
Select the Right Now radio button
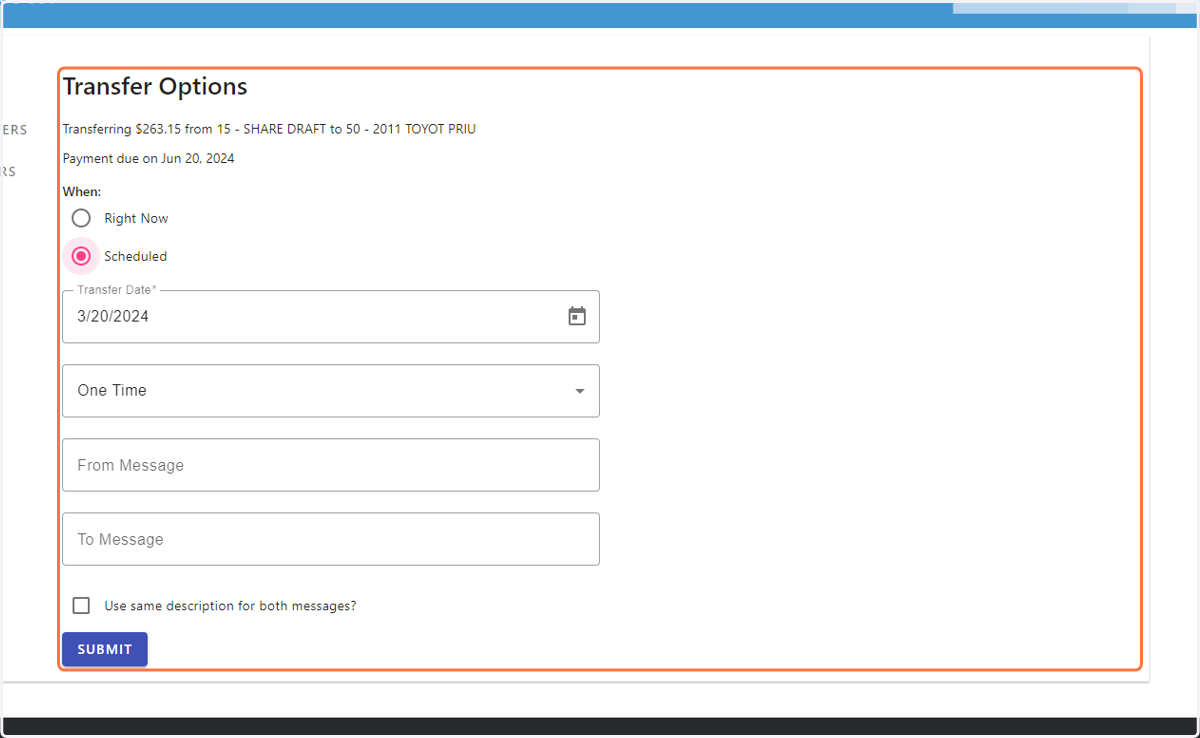pyautogui.click(x=81, y=218)
